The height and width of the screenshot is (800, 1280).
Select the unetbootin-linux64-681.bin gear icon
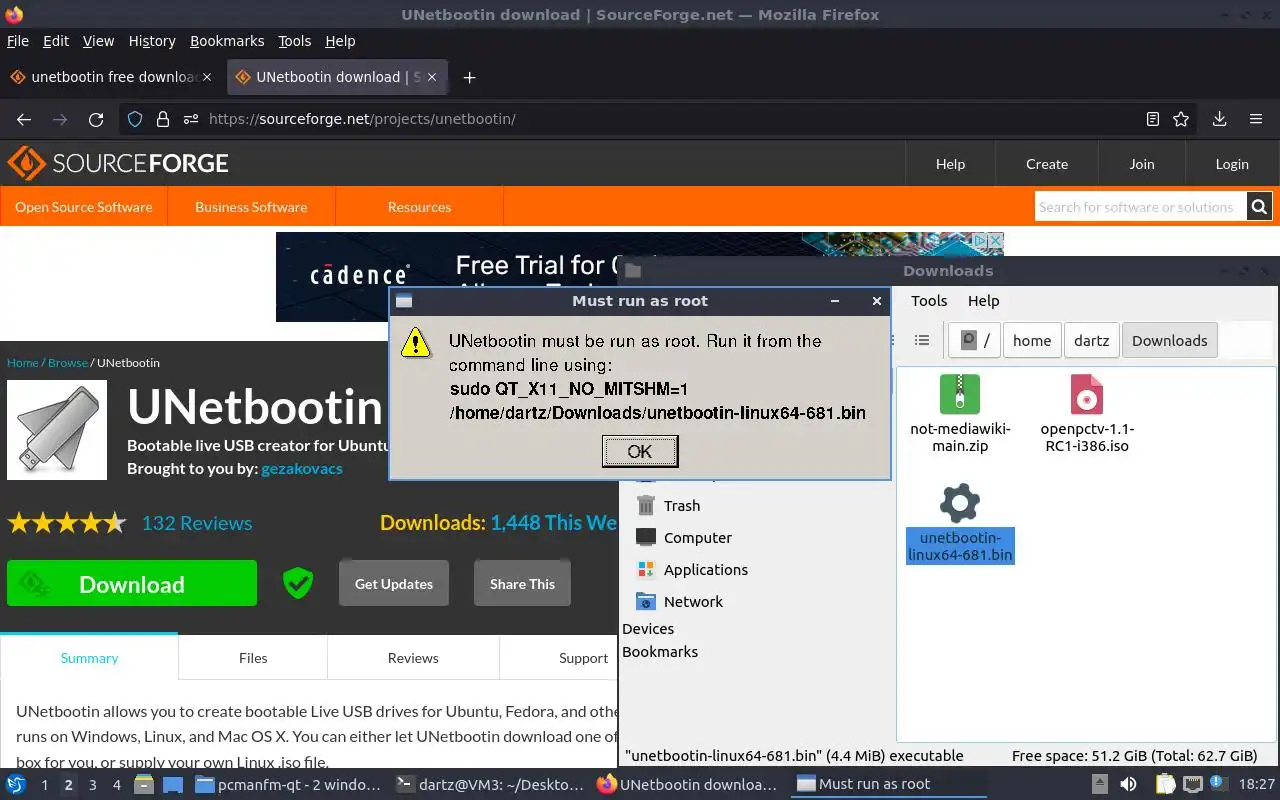[x=960, y=502]
